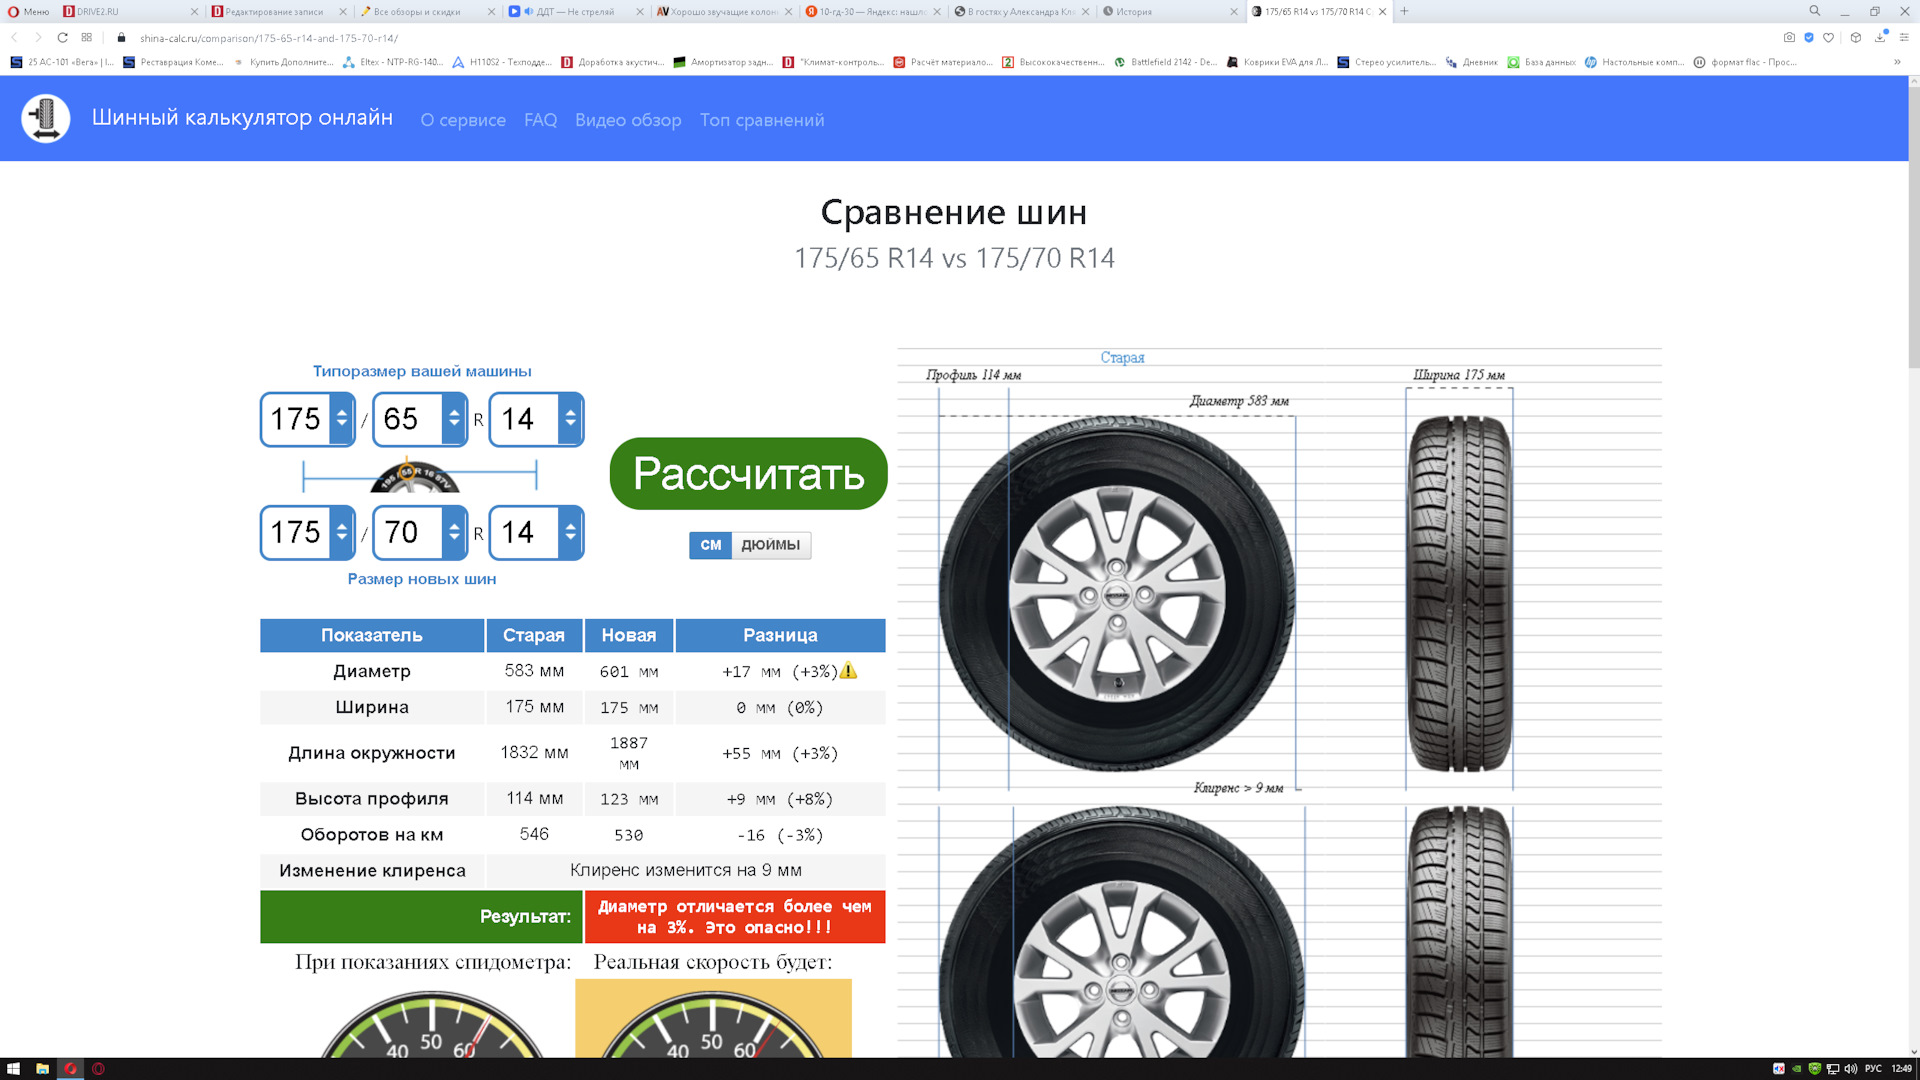Viewport: 1920px width, 1080px height.
Task: Open tab search magnifier icon
Action: 1814,11
